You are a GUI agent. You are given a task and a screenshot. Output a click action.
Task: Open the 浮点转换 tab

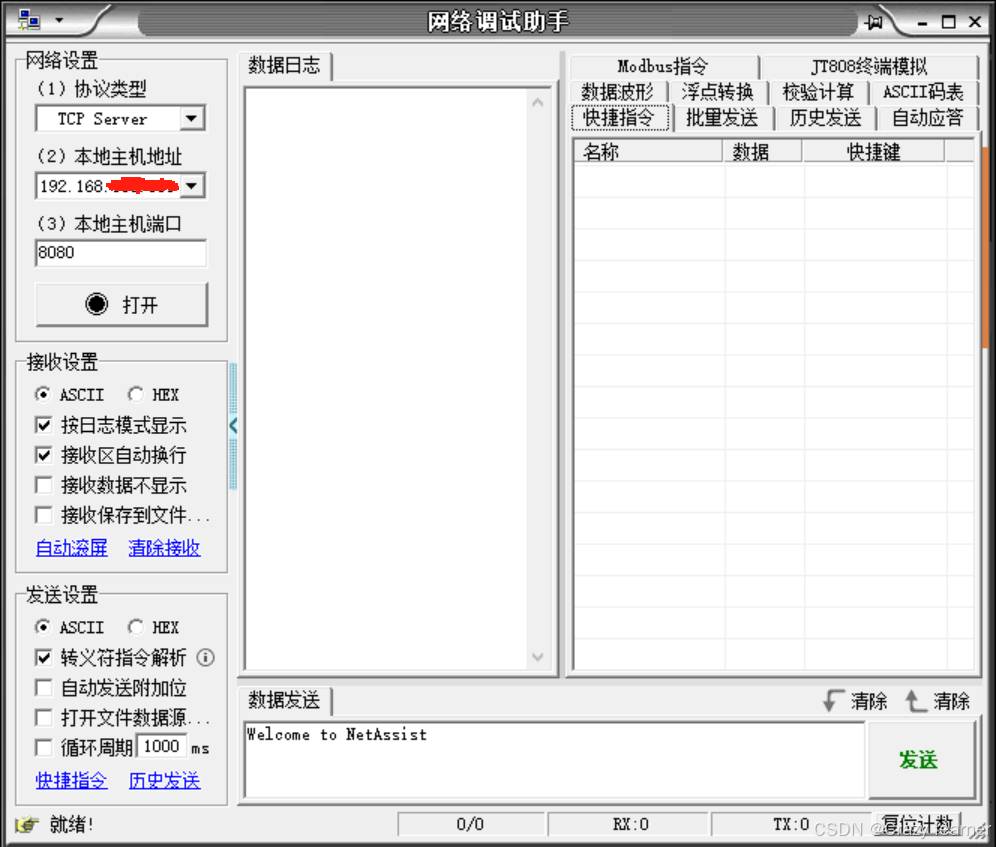[718, 92]
